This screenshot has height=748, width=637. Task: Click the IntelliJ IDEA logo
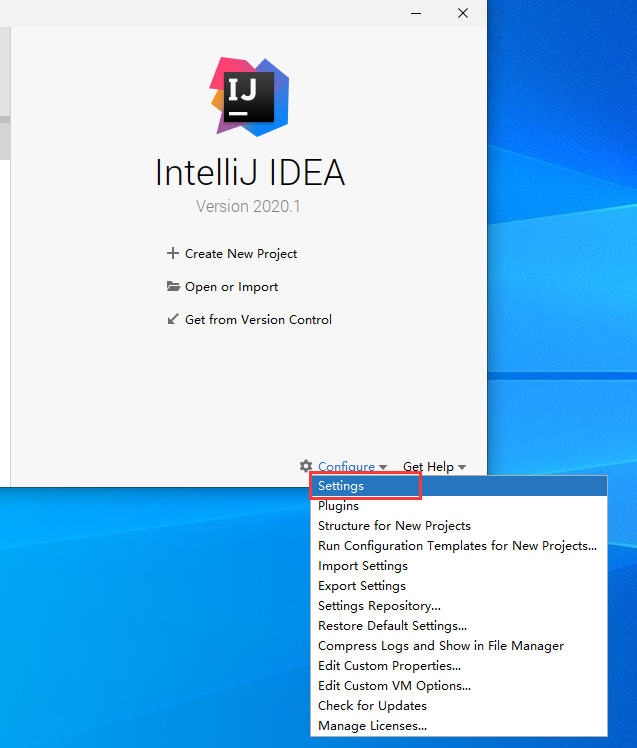coord(249,97)
